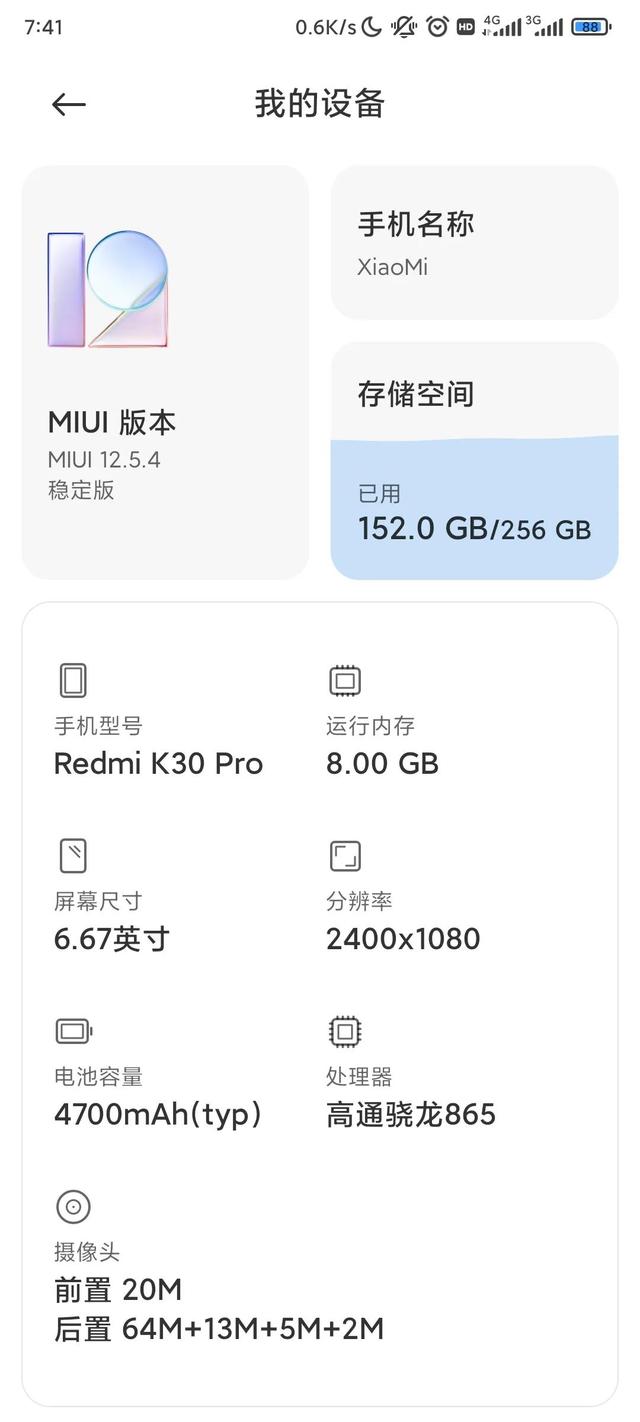Tap the processor icon
Screen dimensions: 640x1422
[x=345, y=1031]
